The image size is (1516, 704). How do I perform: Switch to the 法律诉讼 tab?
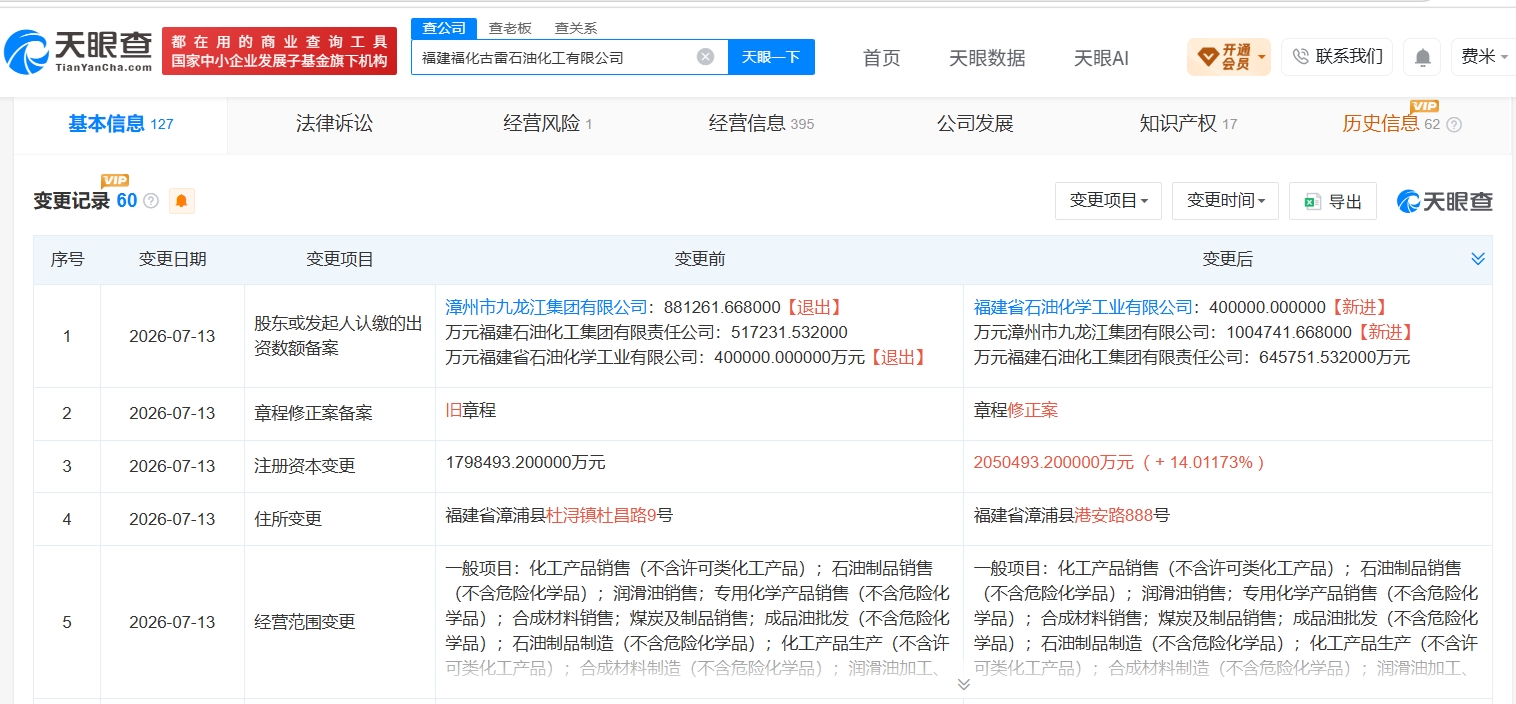[x=334, y=124]
